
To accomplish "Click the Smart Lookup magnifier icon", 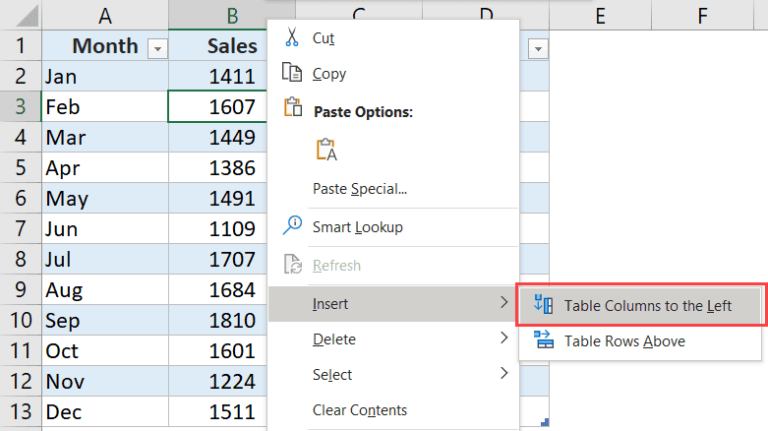I will [292, 226].
